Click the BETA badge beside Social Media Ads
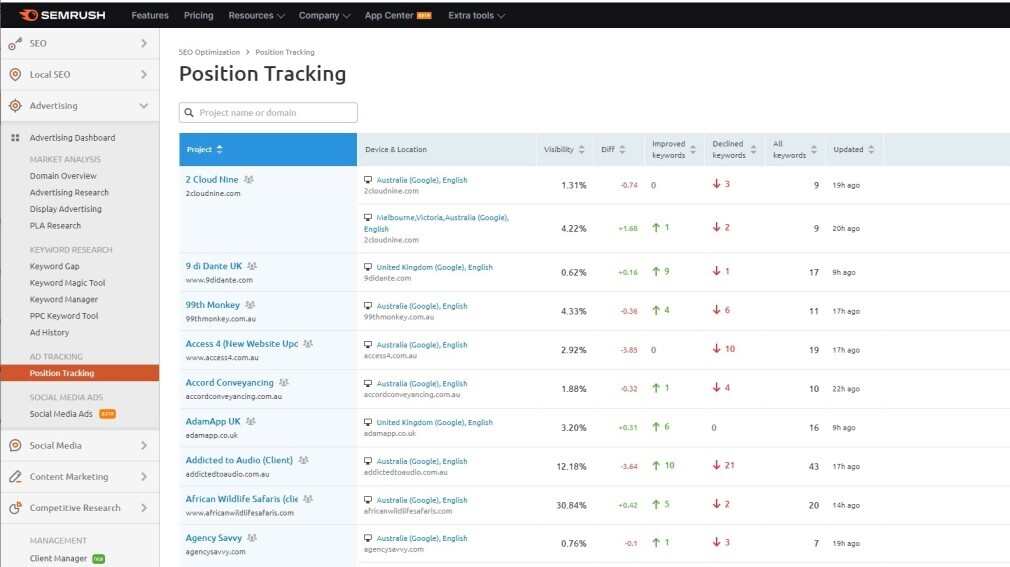The width and height of the screenshot is (1010, 567). coord(108,414)
